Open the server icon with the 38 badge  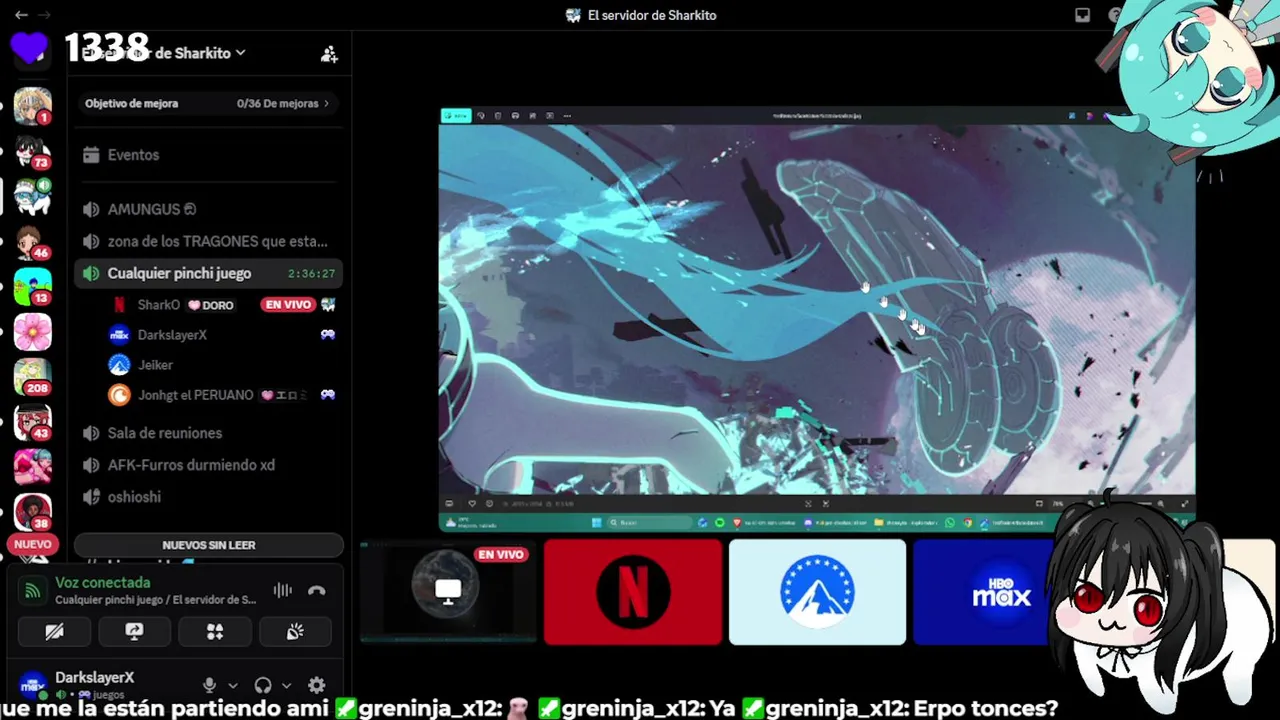(x=32, y=512)
